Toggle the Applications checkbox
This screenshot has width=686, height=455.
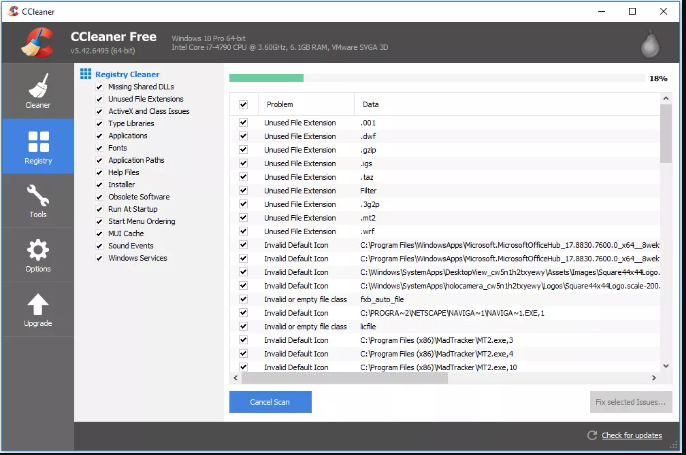[x=99, y=136]
